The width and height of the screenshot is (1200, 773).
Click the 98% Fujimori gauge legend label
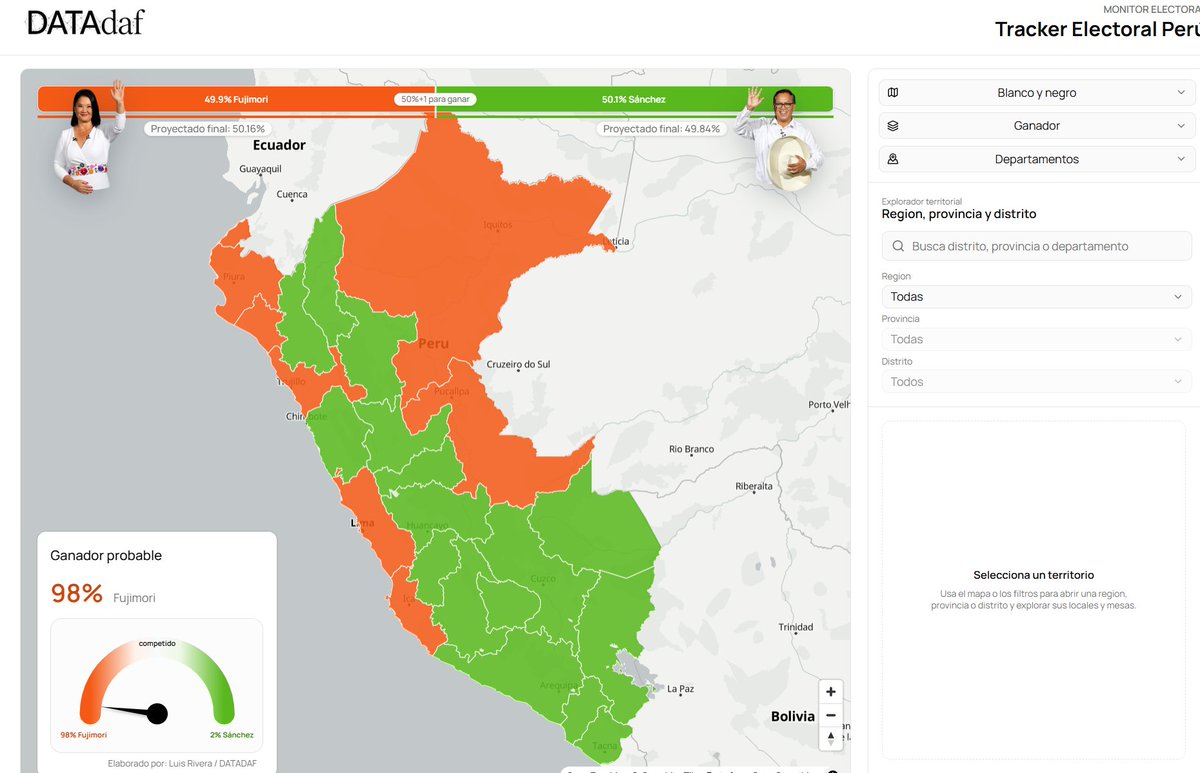[x=83, y=735]
